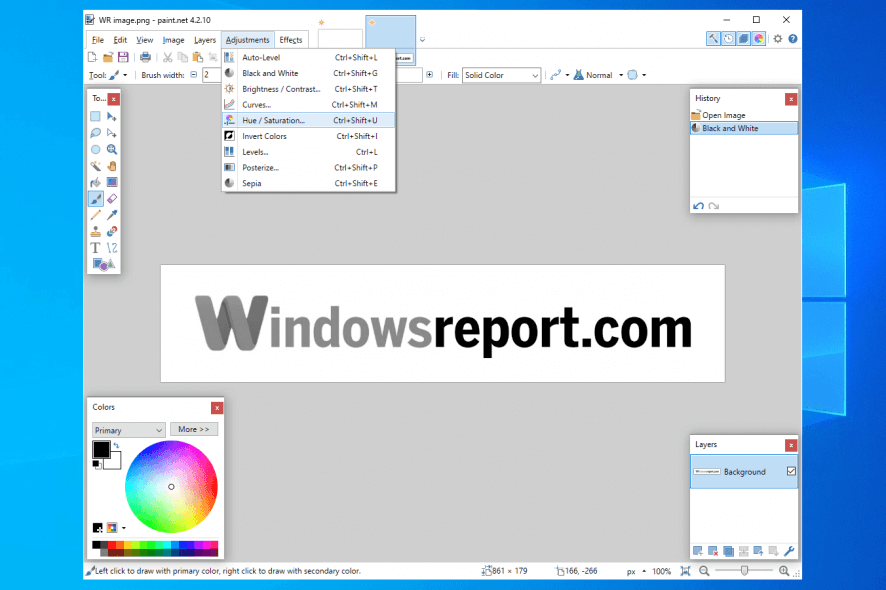Click the zoom slider in status bar
Screen dimensions: 886x590
(744, 571)
